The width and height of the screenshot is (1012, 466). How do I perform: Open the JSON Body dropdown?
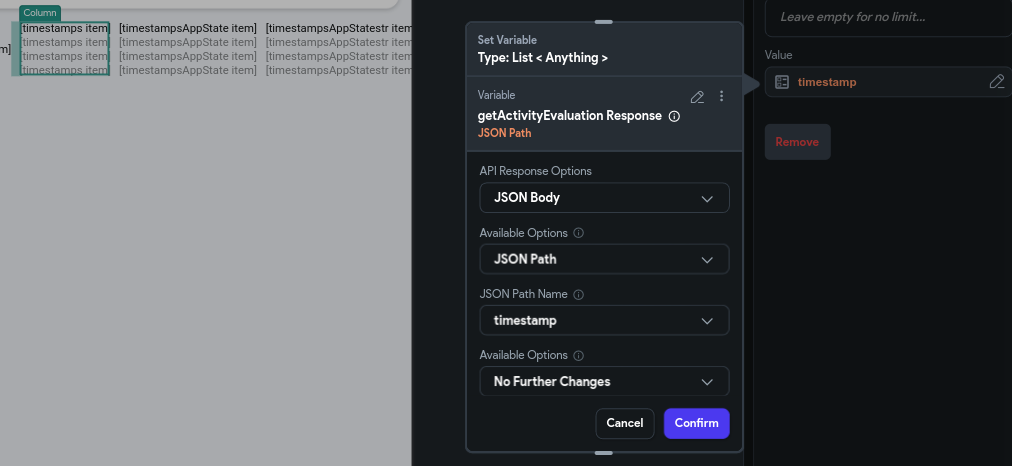(604, 198)
